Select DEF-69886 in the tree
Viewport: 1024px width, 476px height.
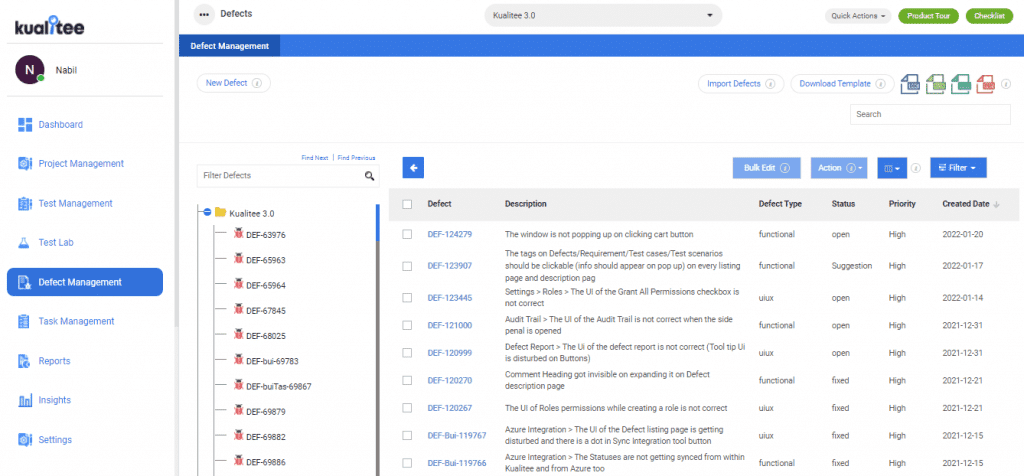(266, 462)
